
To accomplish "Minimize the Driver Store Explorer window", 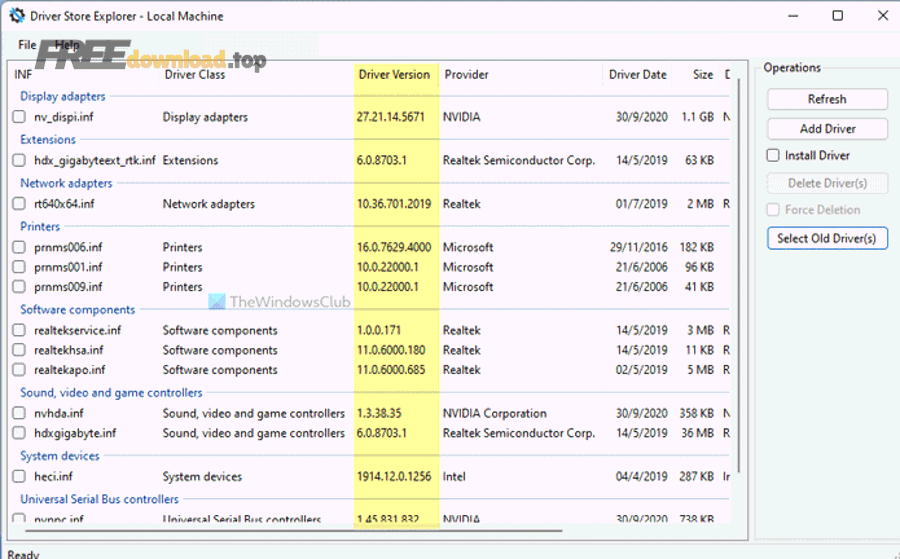I will 793,15.
